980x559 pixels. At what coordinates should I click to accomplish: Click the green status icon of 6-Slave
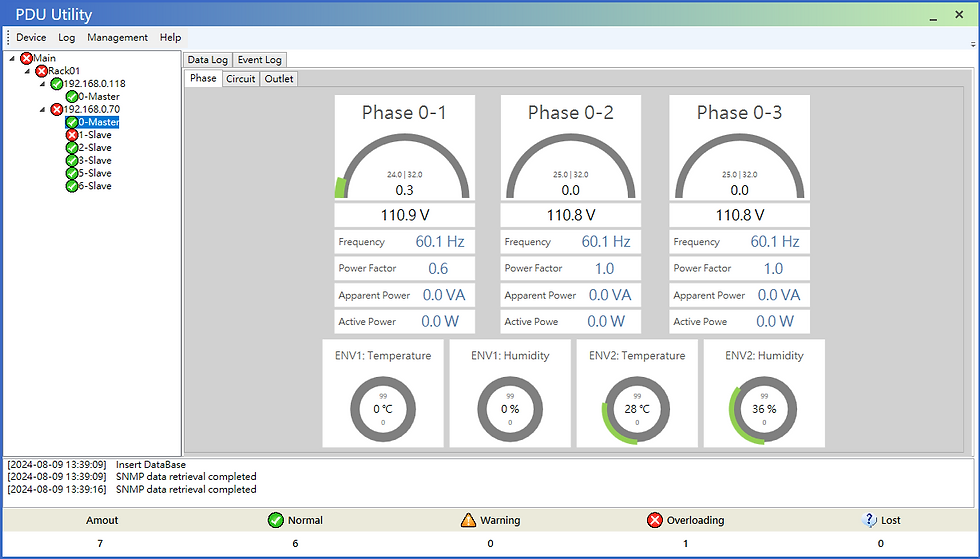pyautogui.click(x=72, y=186)
